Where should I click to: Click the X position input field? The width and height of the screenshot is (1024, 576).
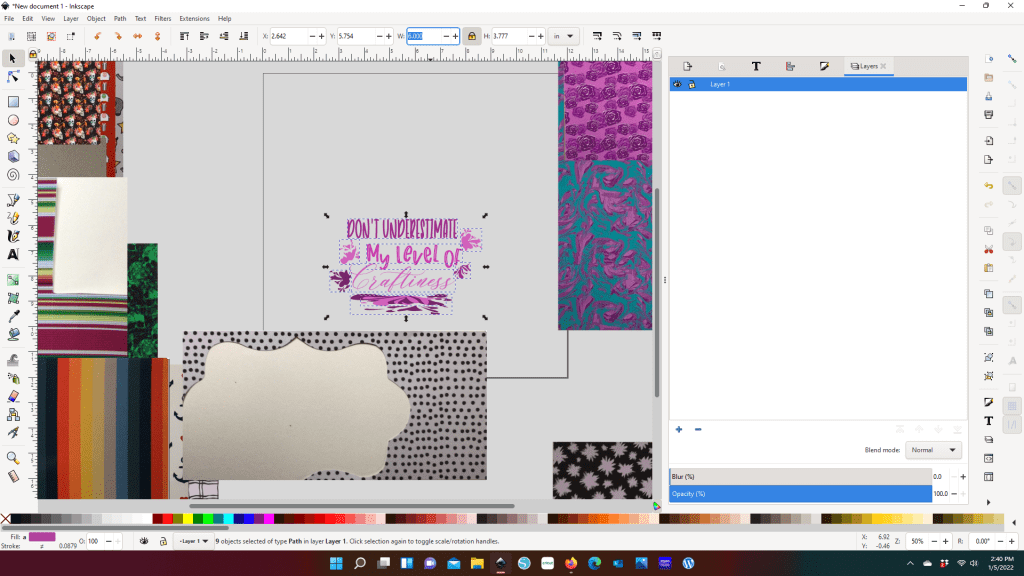(285, 36)
